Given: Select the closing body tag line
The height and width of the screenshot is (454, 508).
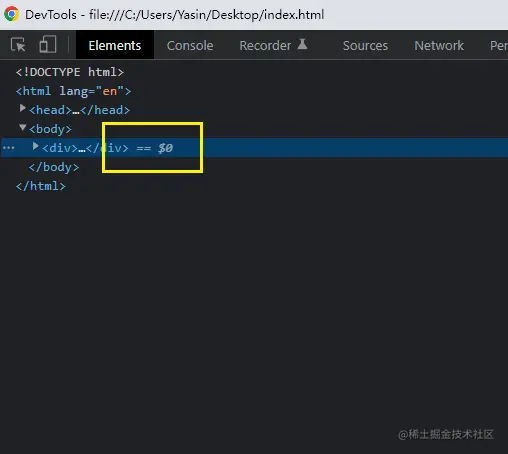Looking at the screenshot, I should coord(54,167).
